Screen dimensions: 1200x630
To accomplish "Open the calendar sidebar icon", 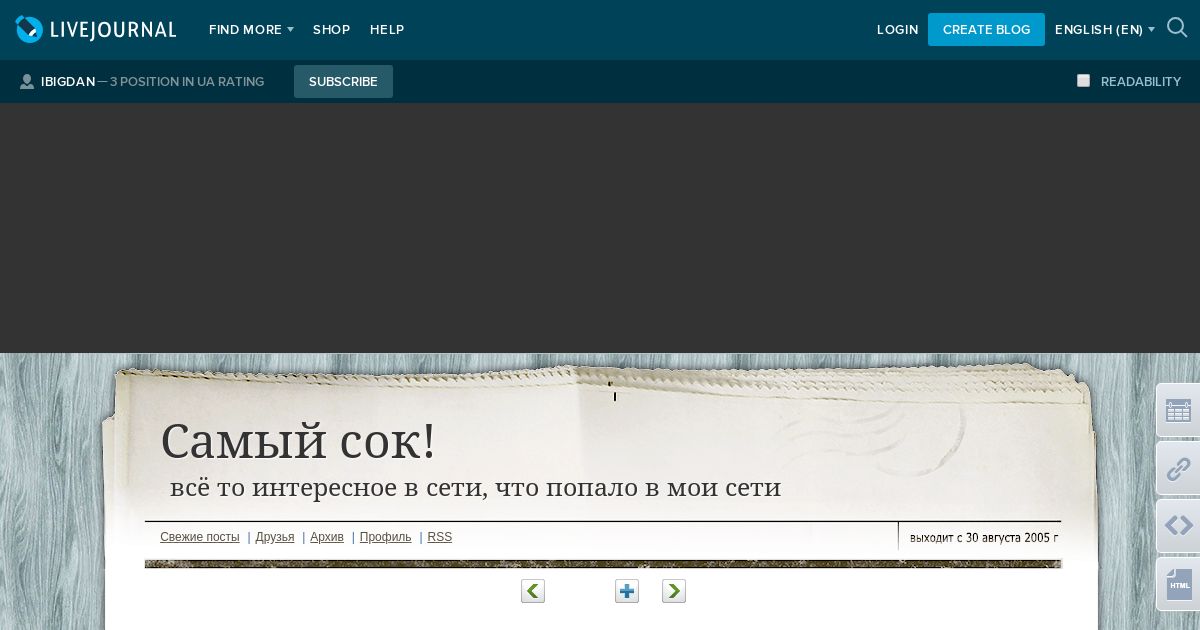I will [x=1179, y=410].
